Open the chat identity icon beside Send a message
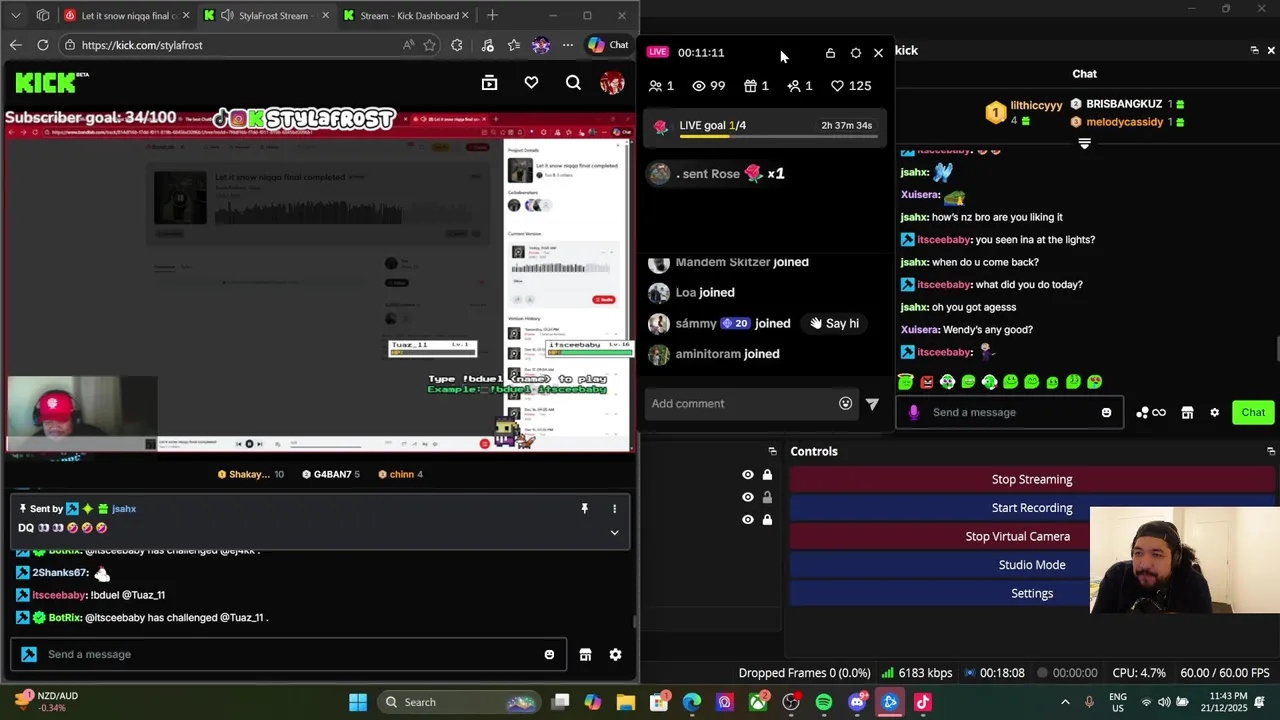The height and width of the screenshot is (720, 1280). [29, 654]
